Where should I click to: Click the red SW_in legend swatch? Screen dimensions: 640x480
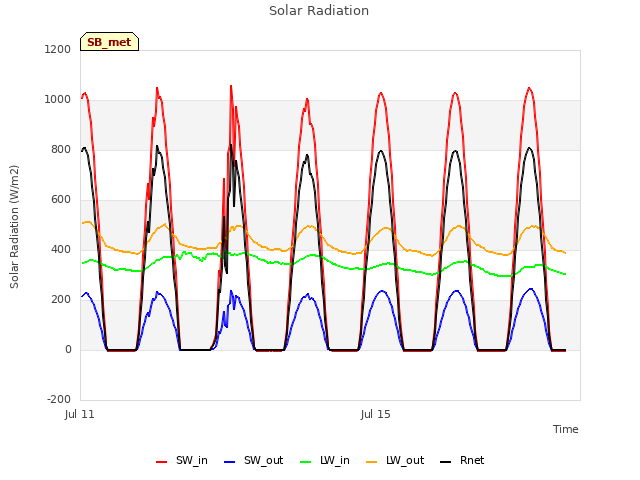(x=162, y=462)
